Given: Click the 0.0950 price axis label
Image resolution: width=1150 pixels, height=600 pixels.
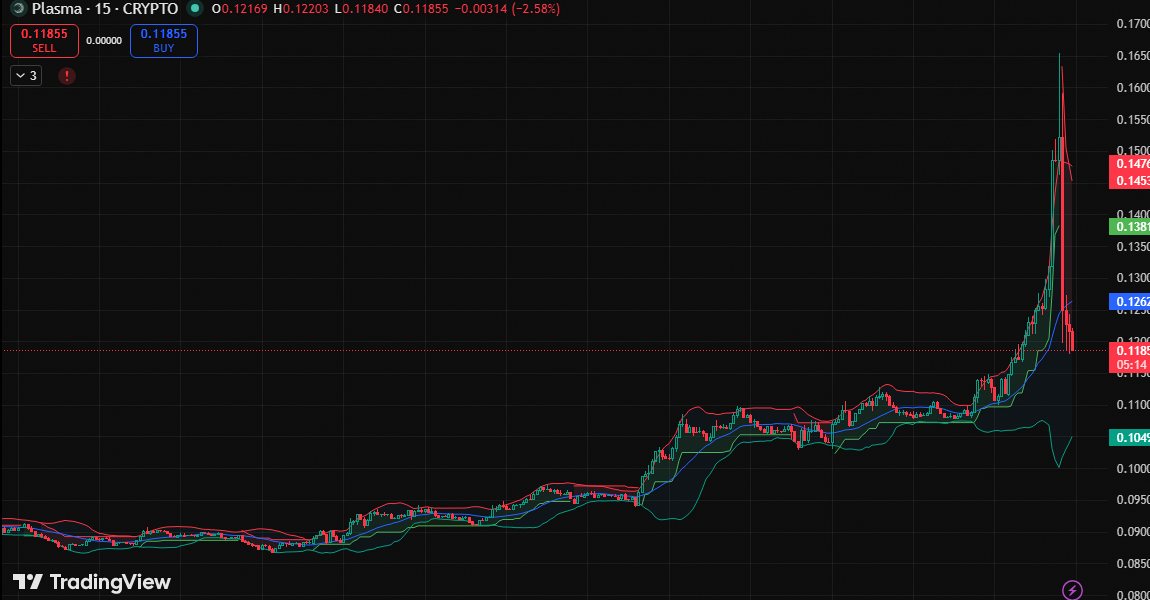Looking at the screenshot, I should click(x=1132, y=500).
